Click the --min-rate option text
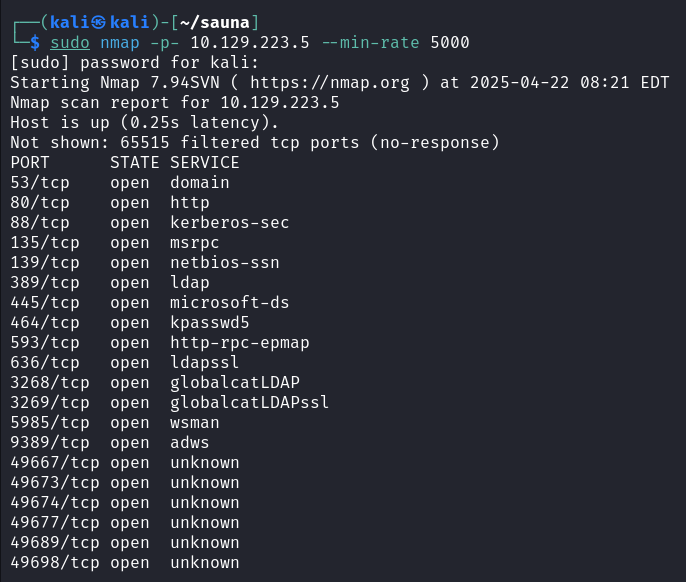This screenshot has height=582, width=686. (x=371, y=42)
